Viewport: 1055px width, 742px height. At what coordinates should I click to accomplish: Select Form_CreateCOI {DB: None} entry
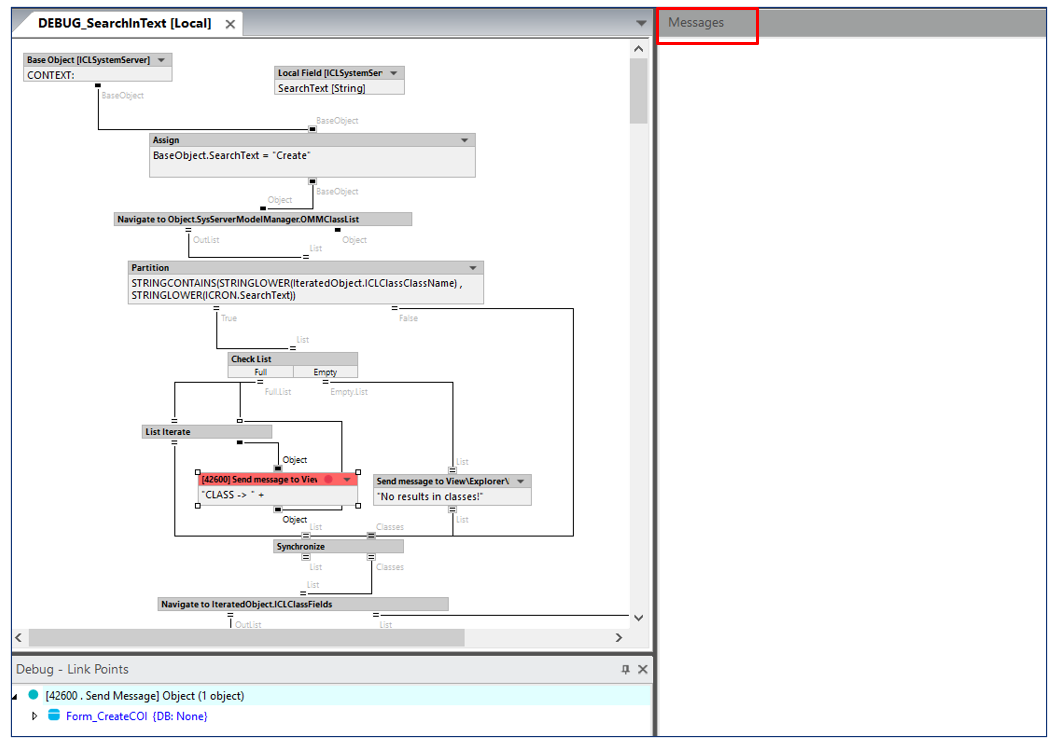pos(137,716)
